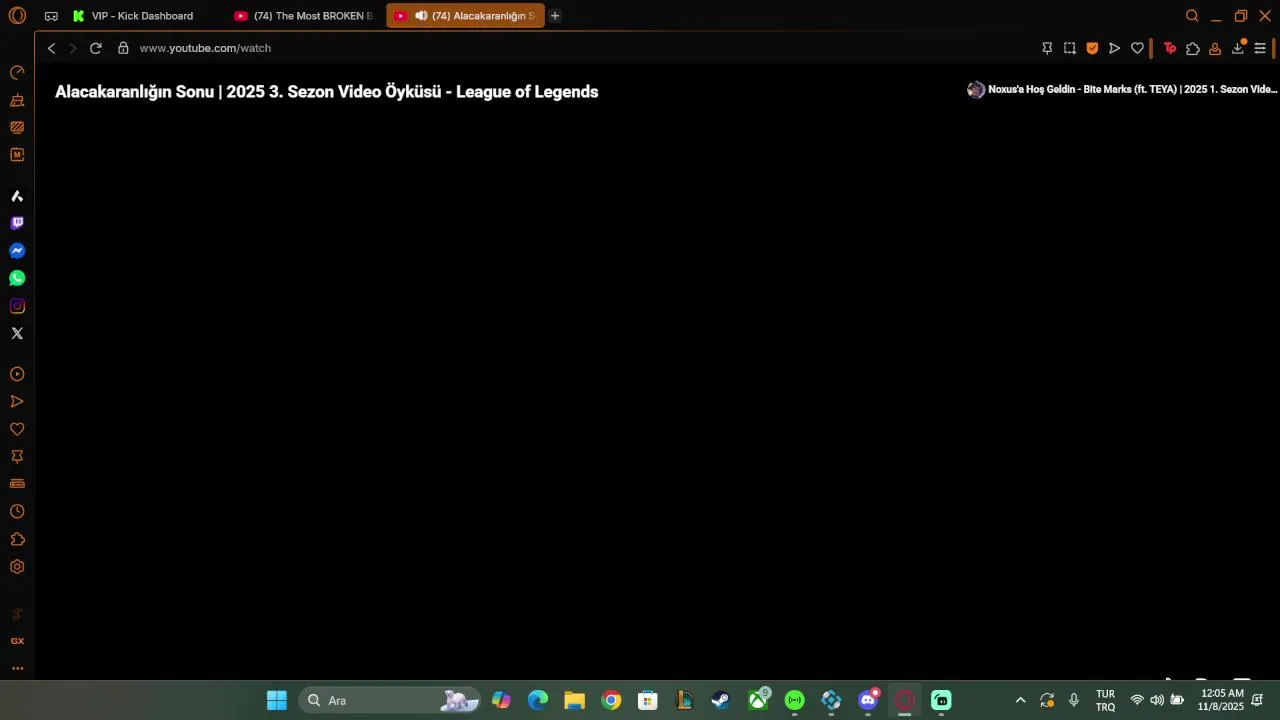This screenshot has height=720, width=1280.
Task: Open GX Cleaner broom icon in sidebar
Action: tap(17, 100)
